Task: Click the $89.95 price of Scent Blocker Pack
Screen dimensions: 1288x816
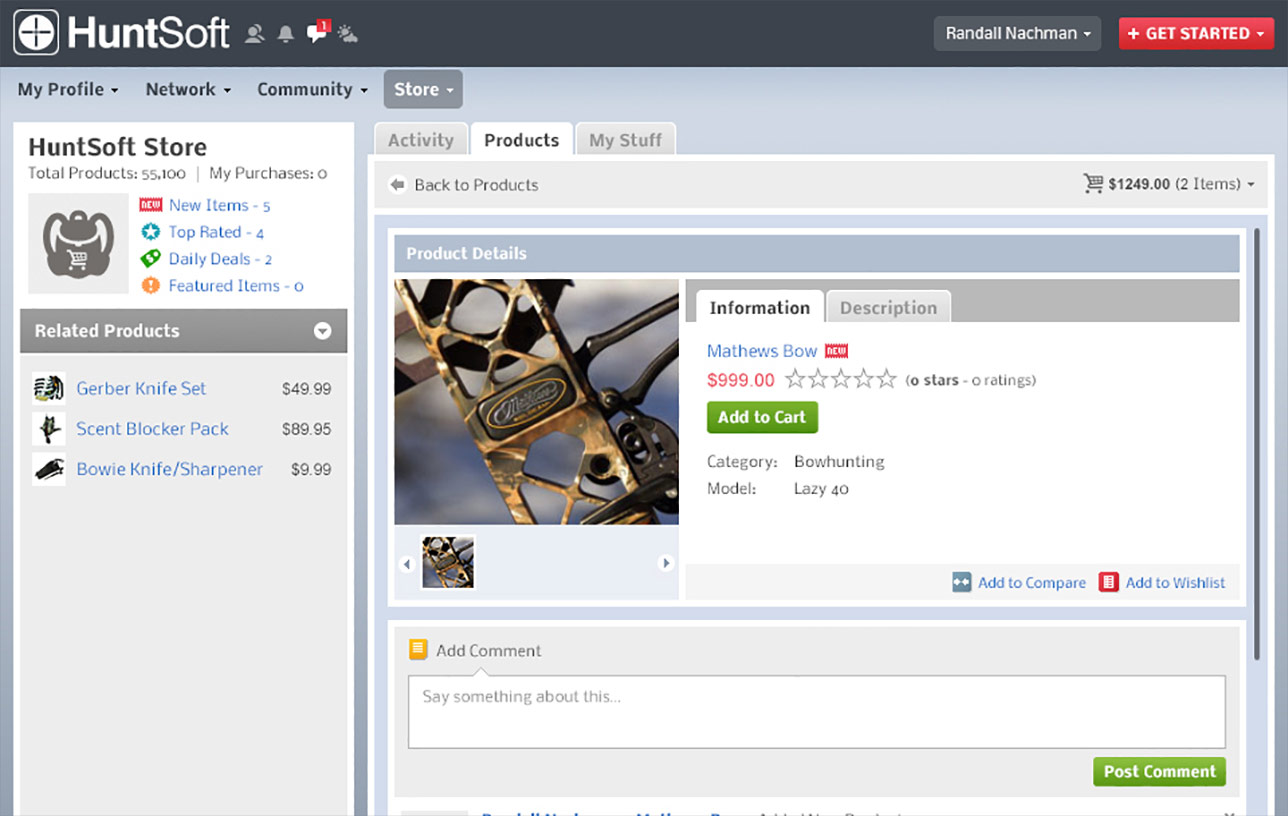Action: [306, 429]
